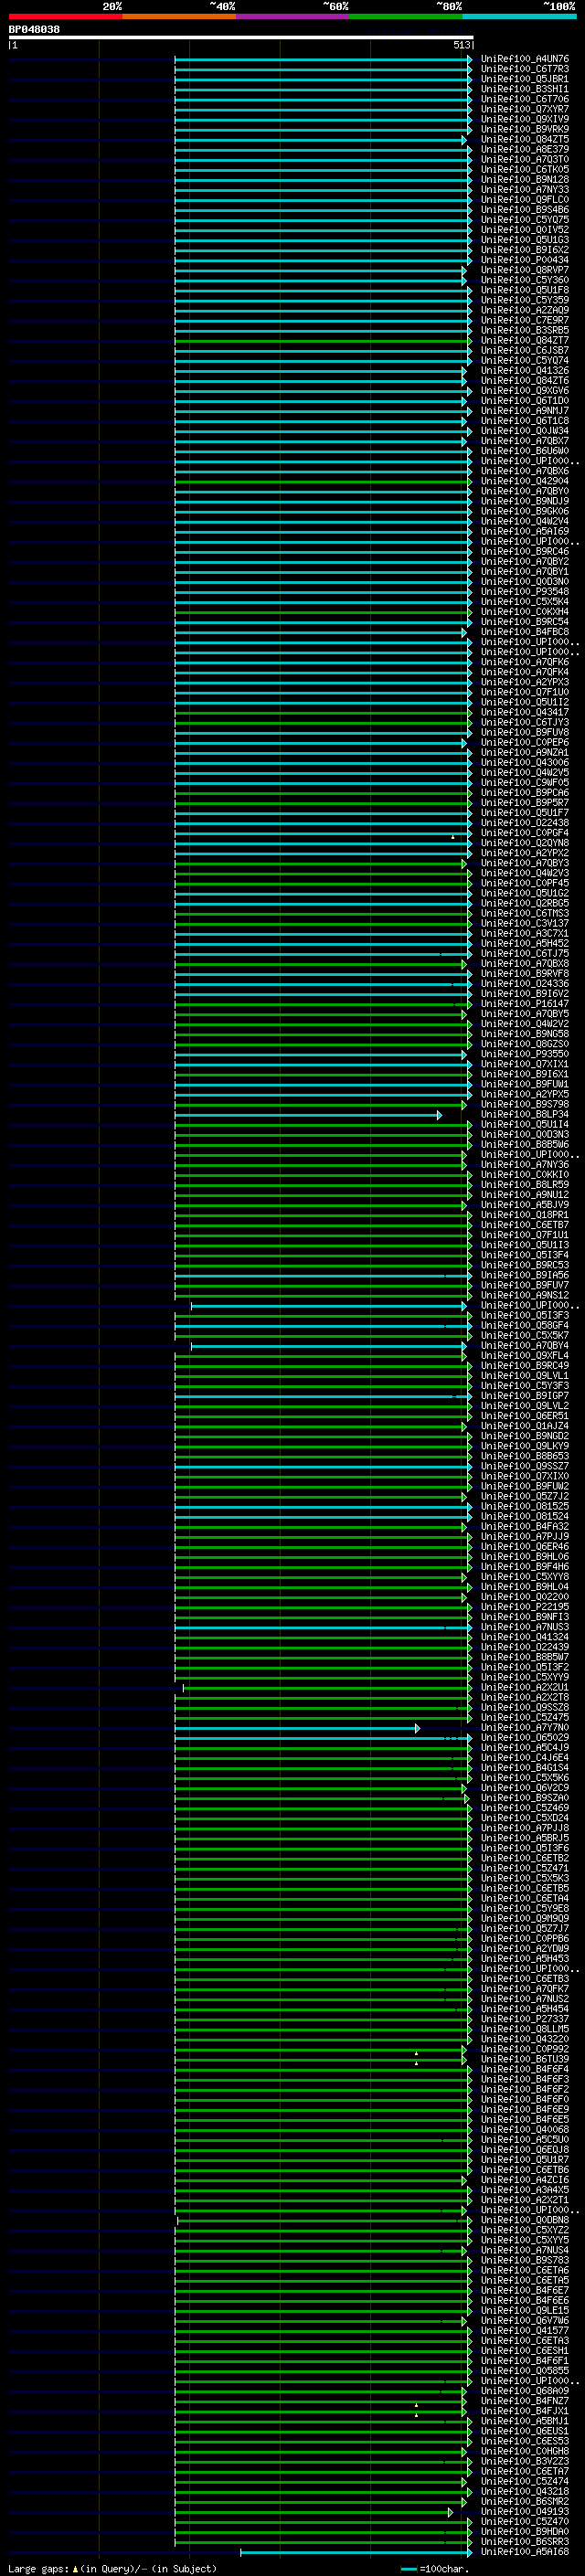Screen dimensions: 585x2576
Task: Open hit UniRef100_C6JSB7
Action: pos(524,350)
